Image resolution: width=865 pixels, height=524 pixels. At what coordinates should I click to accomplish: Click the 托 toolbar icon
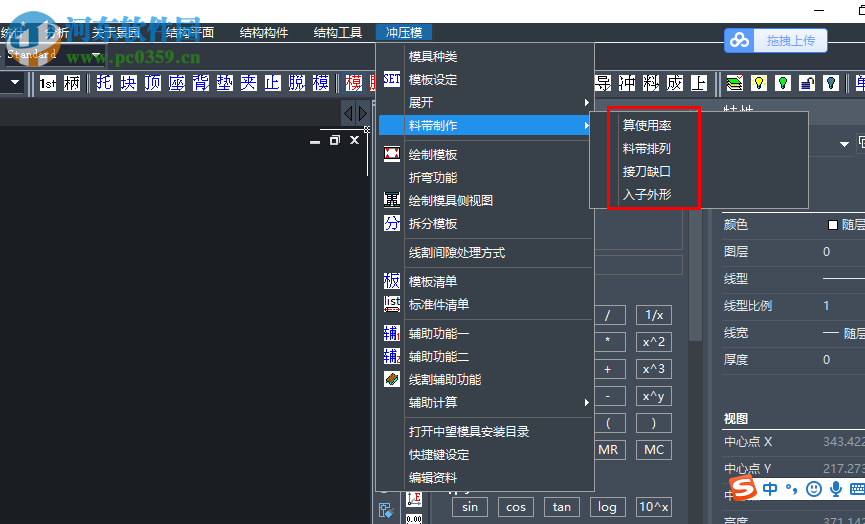click(104, 83)
